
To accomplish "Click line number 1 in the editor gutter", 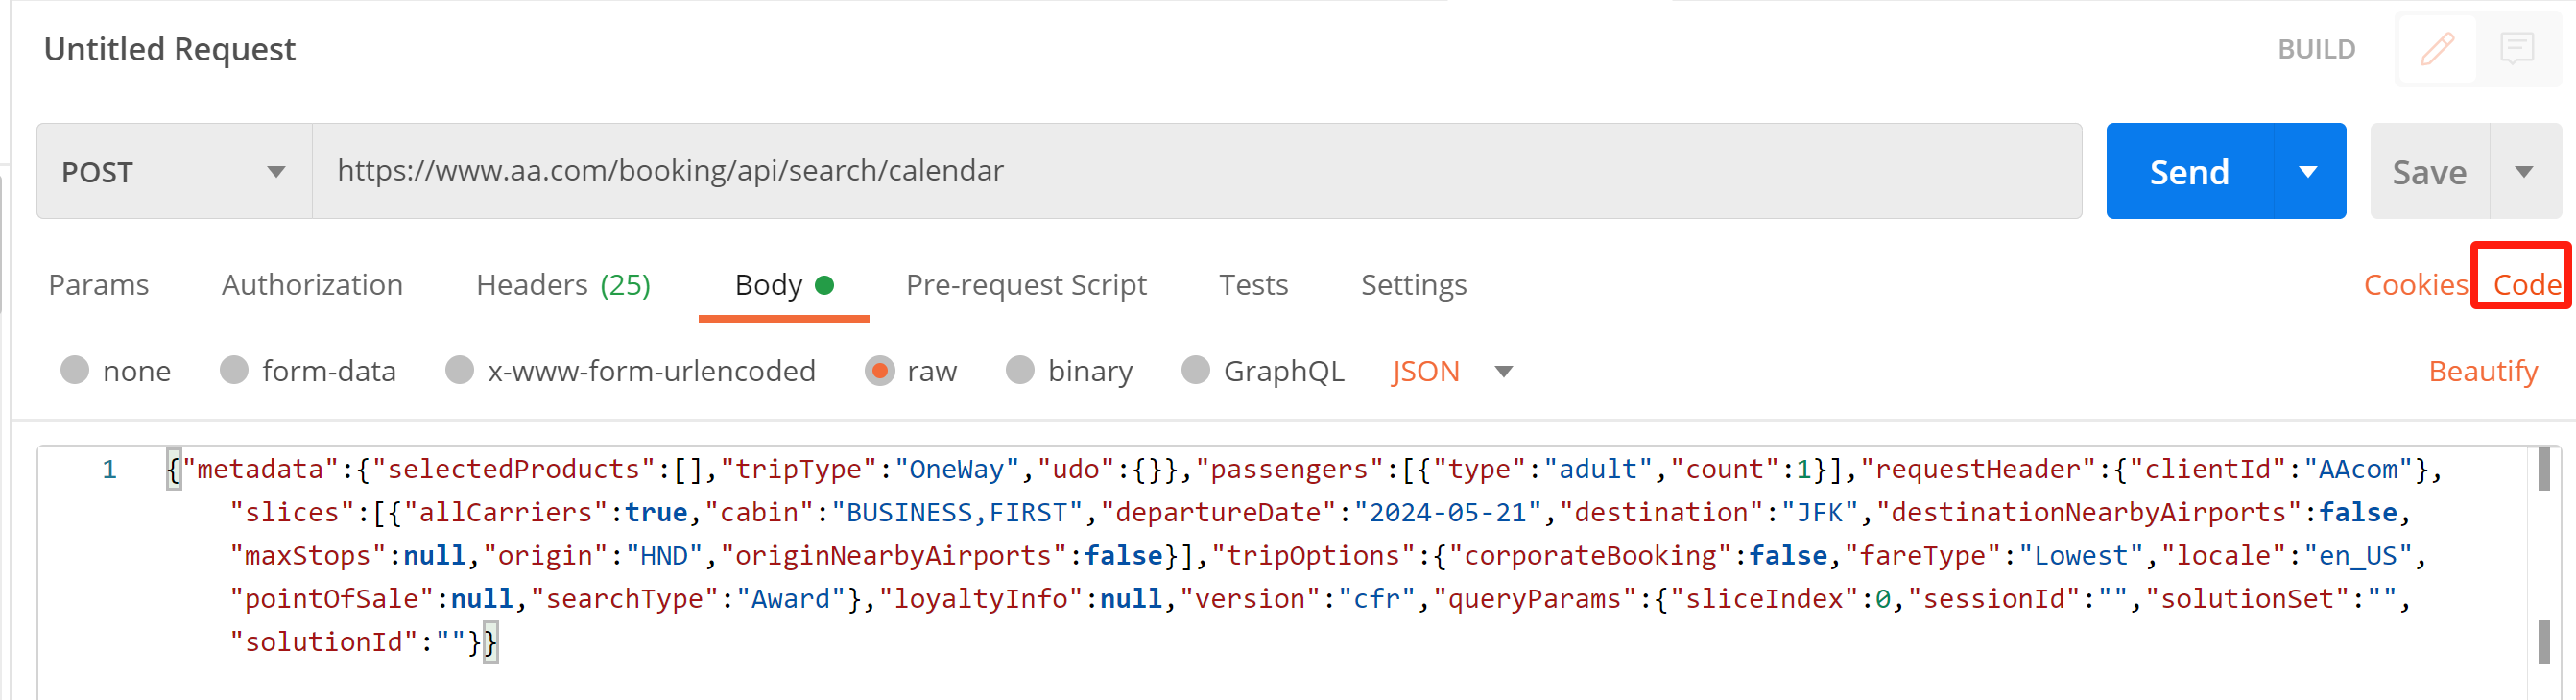I will pos(110,469).
